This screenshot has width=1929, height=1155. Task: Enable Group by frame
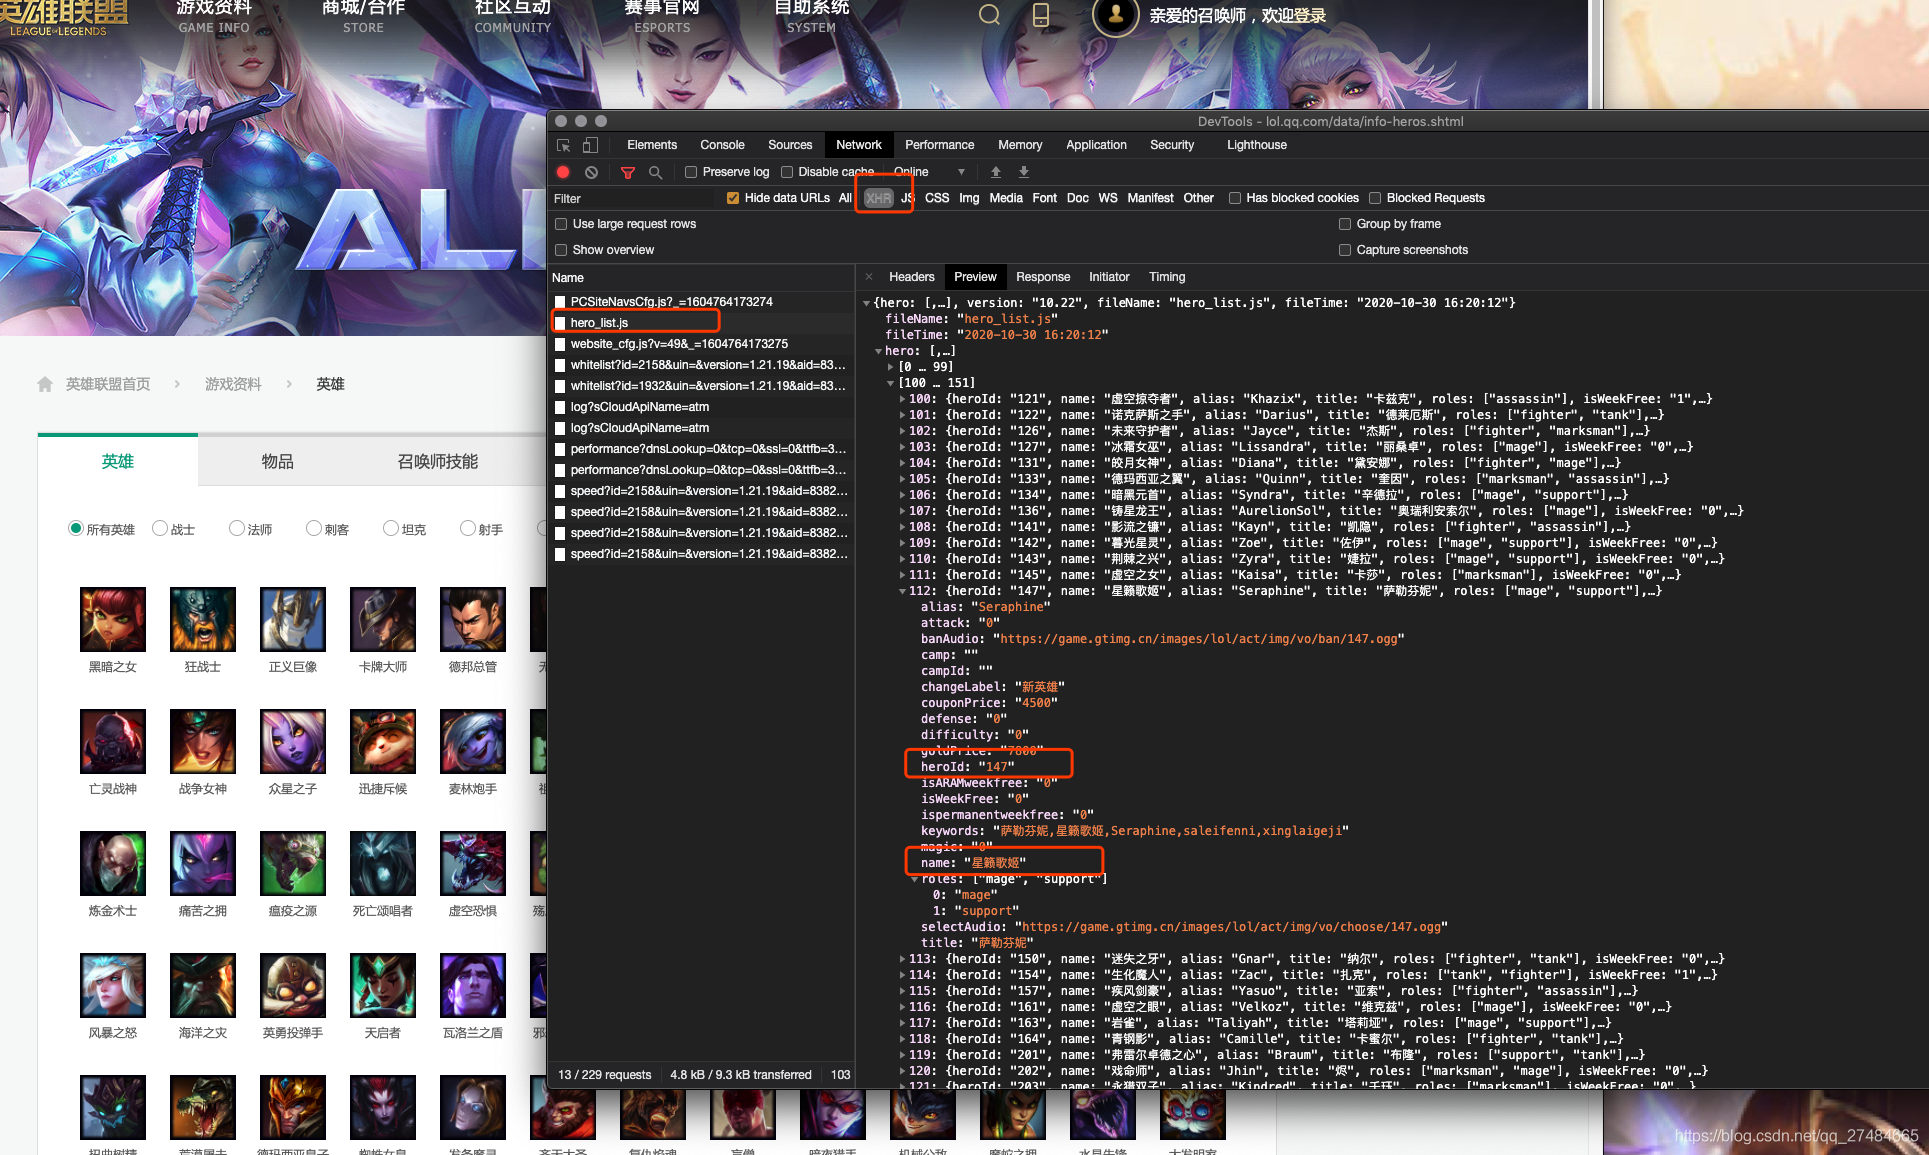(x=1345, y=224)
